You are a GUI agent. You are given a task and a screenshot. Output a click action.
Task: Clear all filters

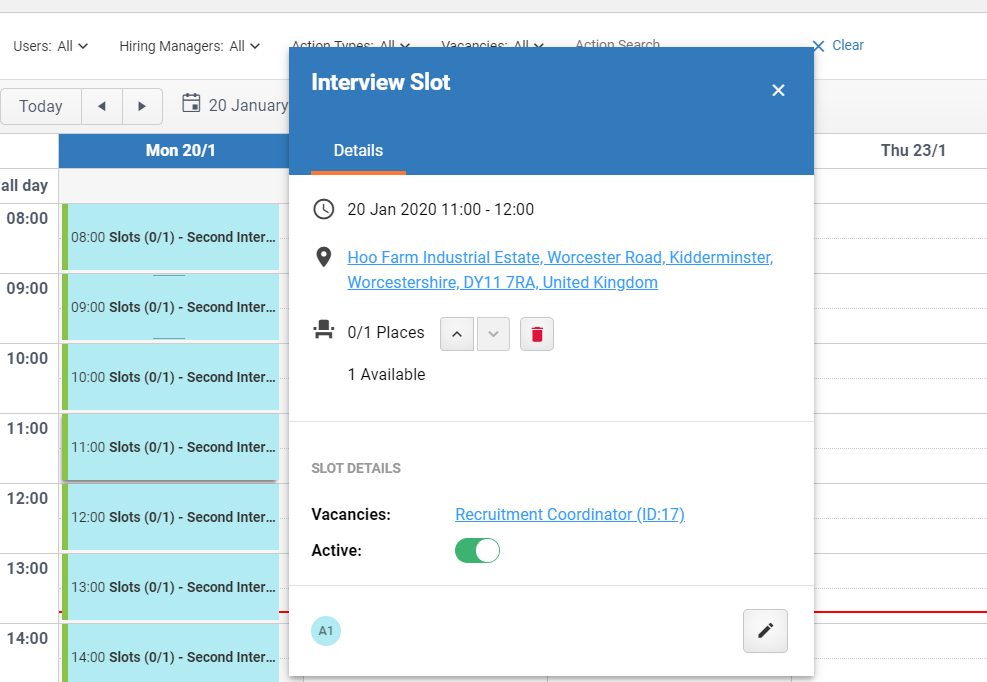pos(838,45)
